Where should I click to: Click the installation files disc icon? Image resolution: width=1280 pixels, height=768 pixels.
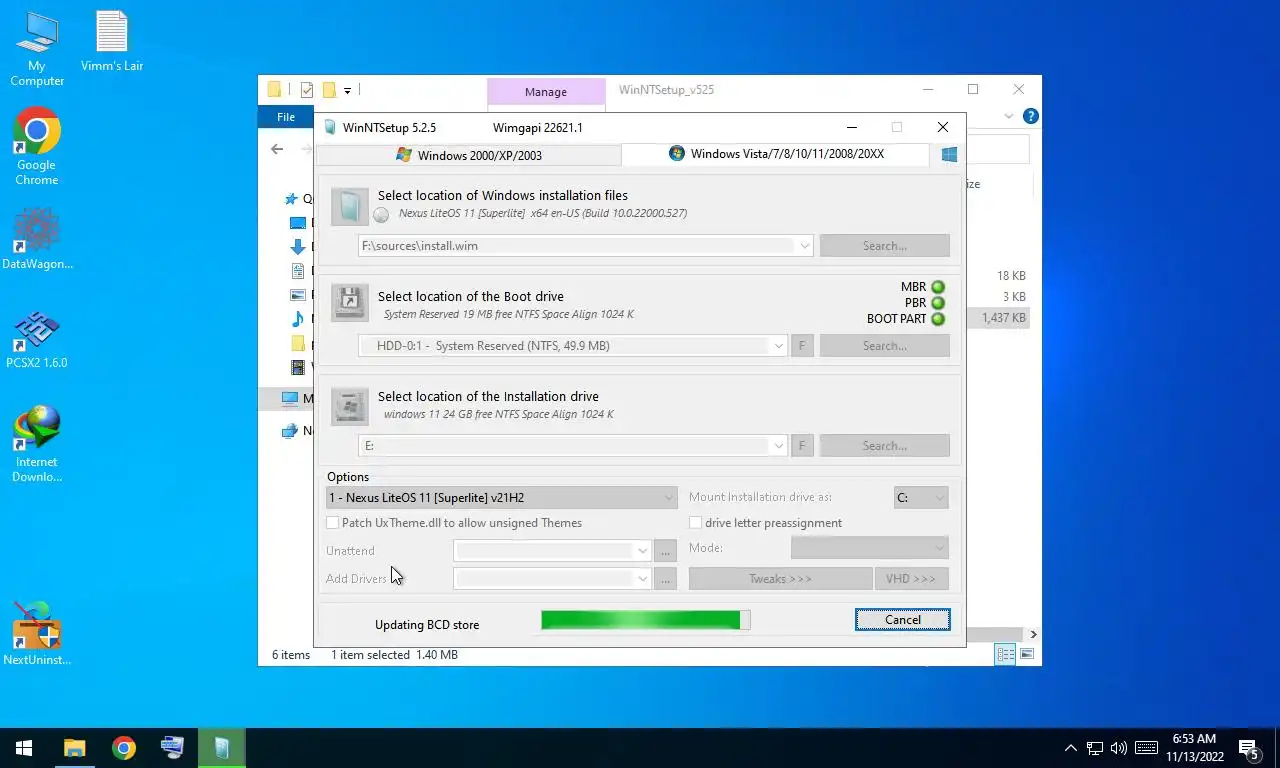(x=350, y=205)
